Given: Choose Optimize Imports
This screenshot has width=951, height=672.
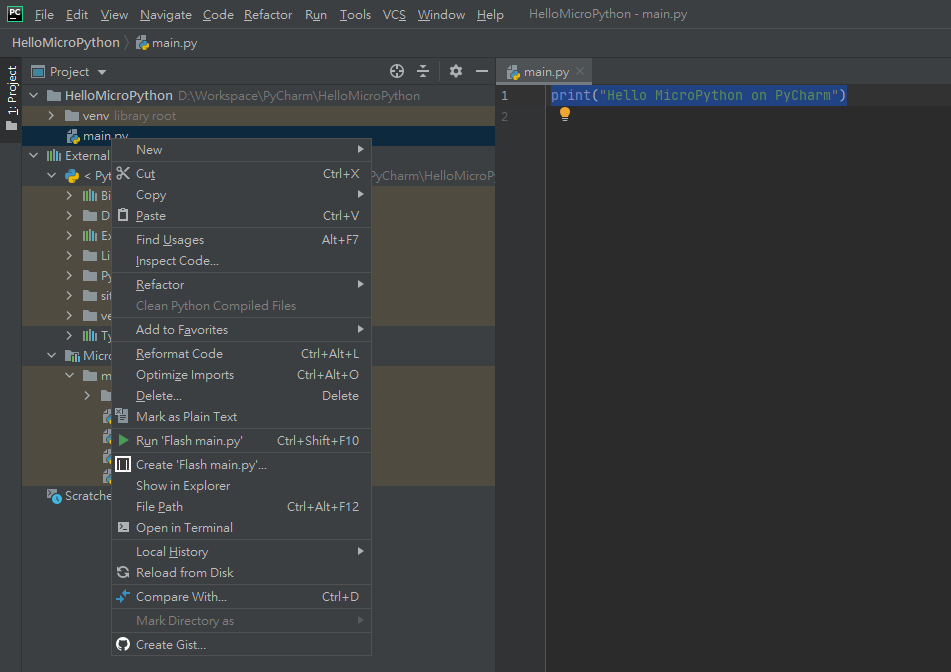Looking at the screenshot, I should click(241, 374).
